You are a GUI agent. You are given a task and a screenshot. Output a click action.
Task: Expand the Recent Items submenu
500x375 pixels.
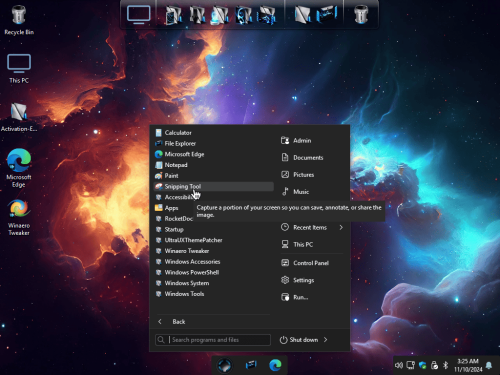point(312,227)
